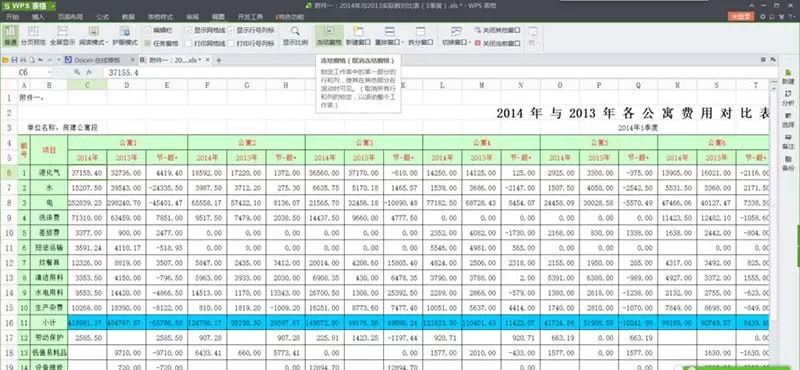Open 备份 in the right sidebar
Screen dimensions: 800x370
tap(788, 163)
